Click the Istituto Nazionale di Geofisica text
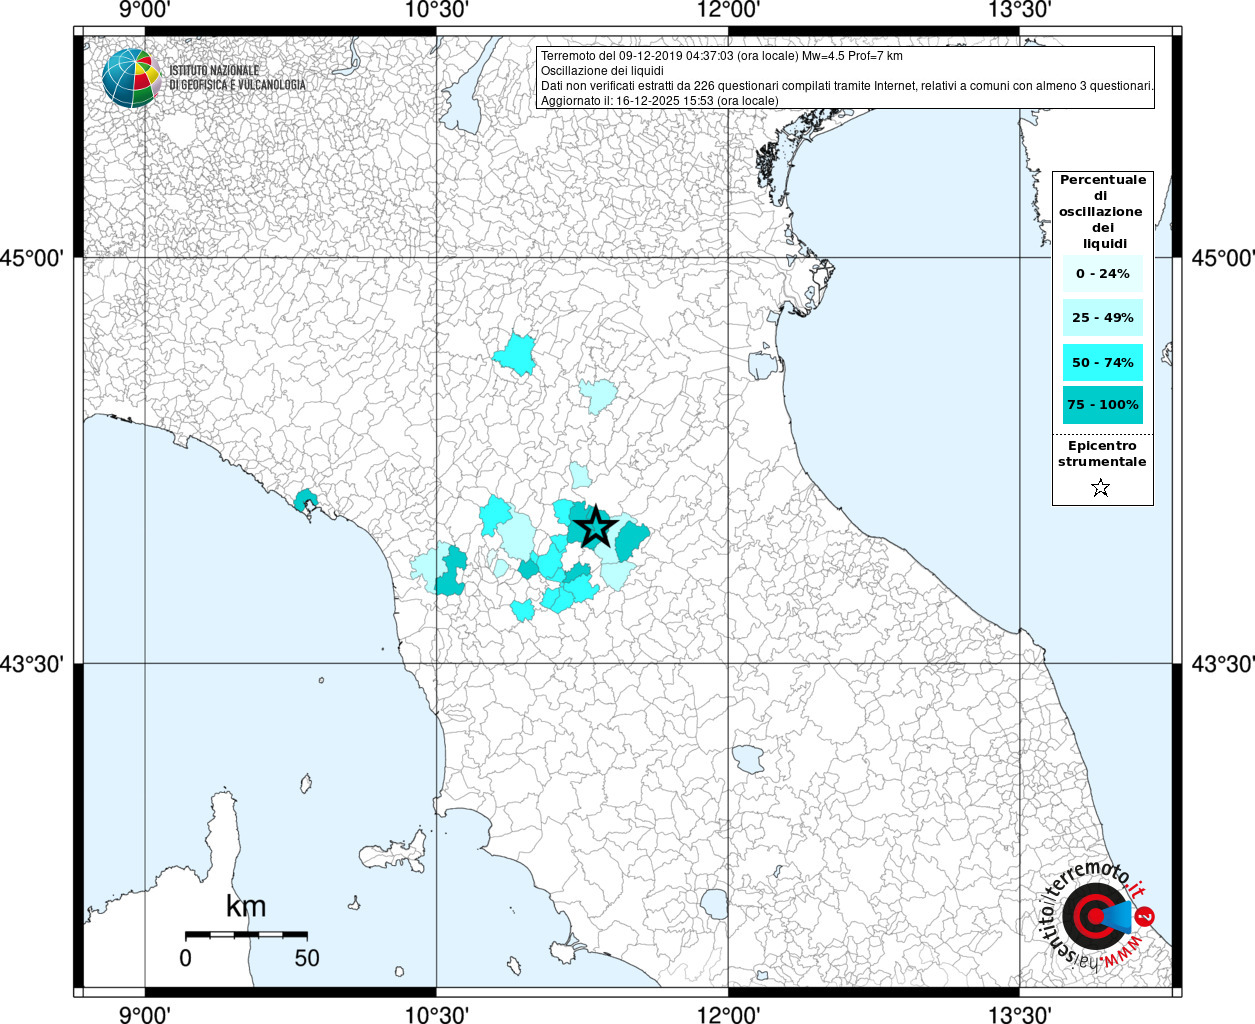1255x1024 pixels. coord(237,78)
